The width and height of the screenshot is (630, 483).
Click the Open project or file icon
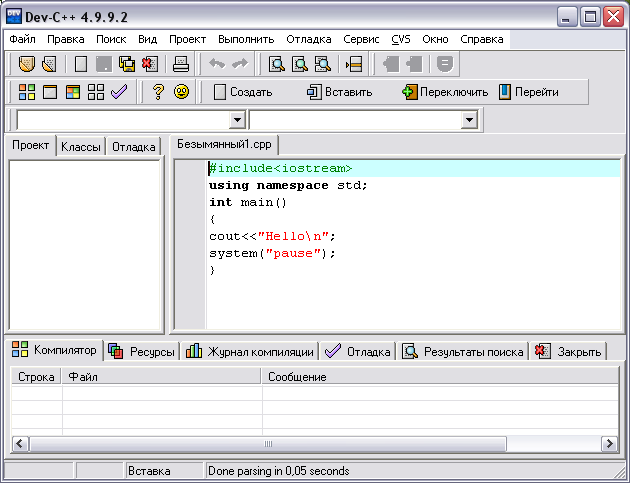click(x=49, y=64)
